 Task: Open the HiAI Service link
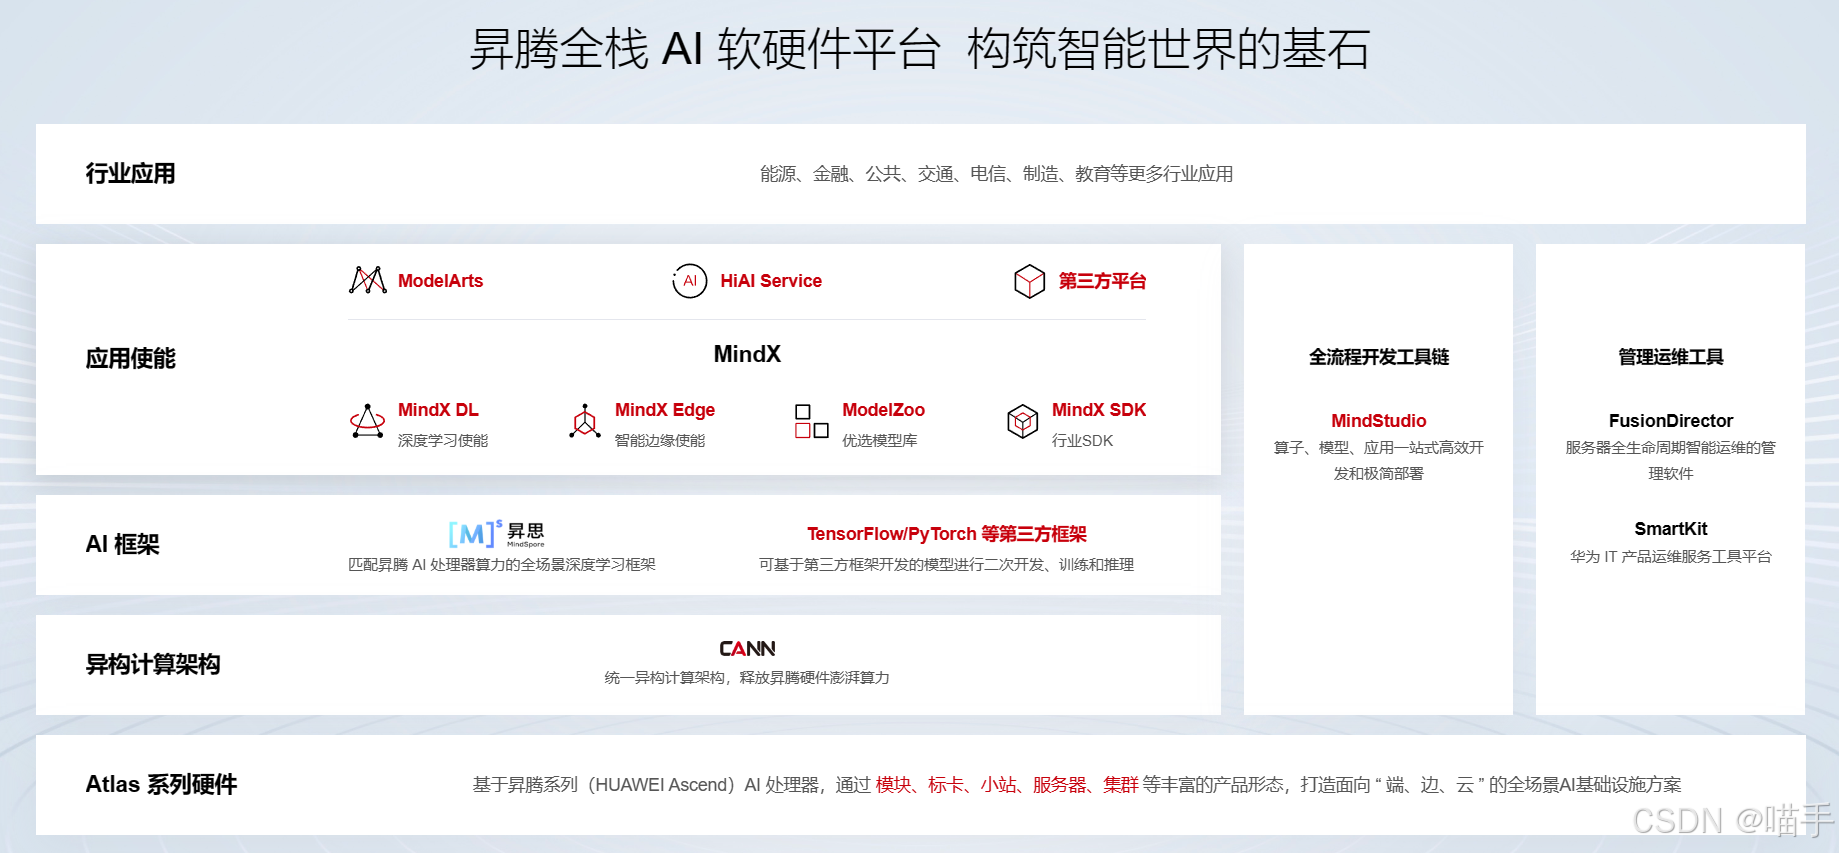[771, 281]
